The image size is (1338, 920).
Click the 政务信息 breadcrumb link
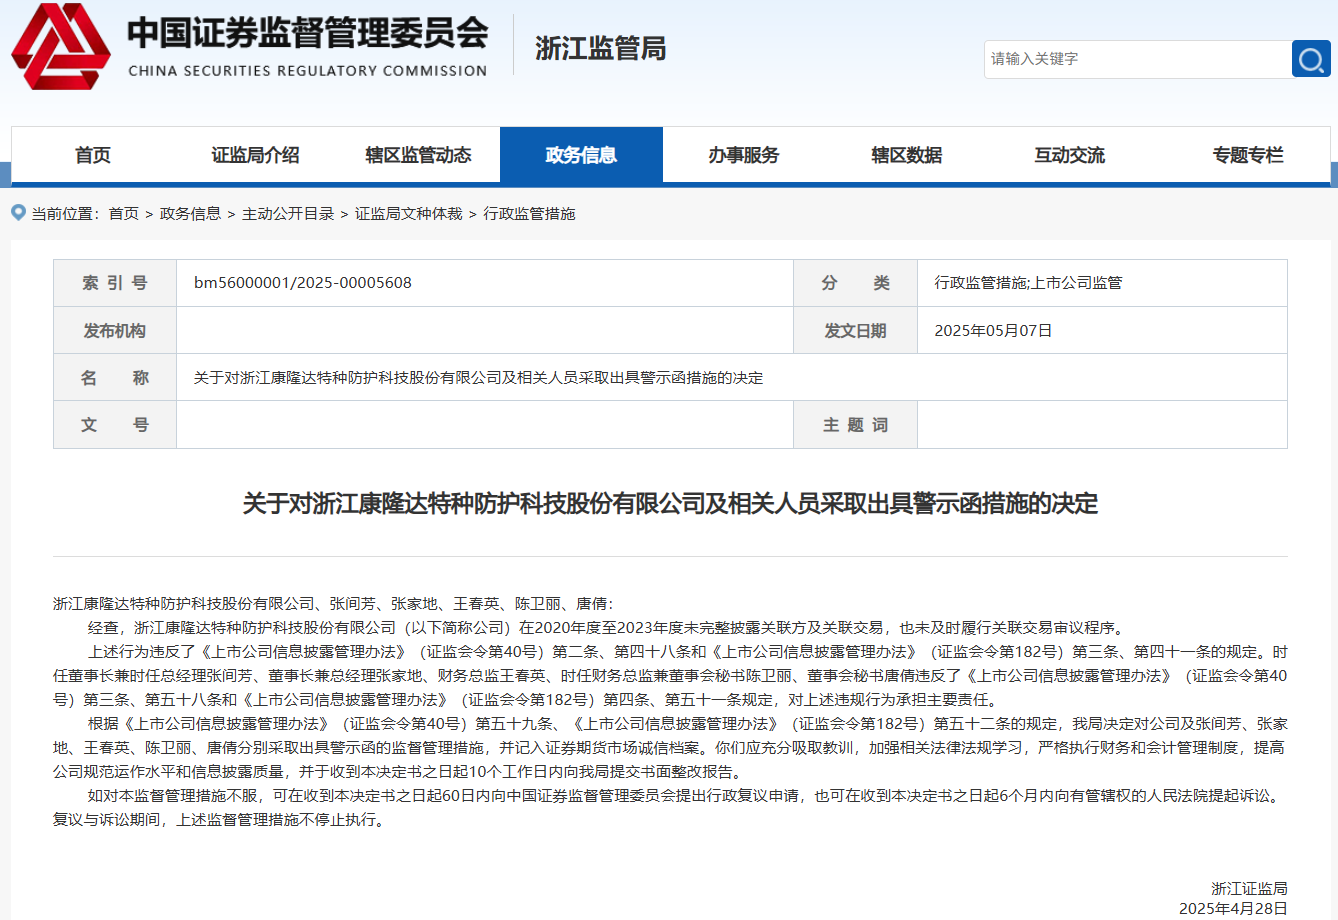tap(190, 214)
